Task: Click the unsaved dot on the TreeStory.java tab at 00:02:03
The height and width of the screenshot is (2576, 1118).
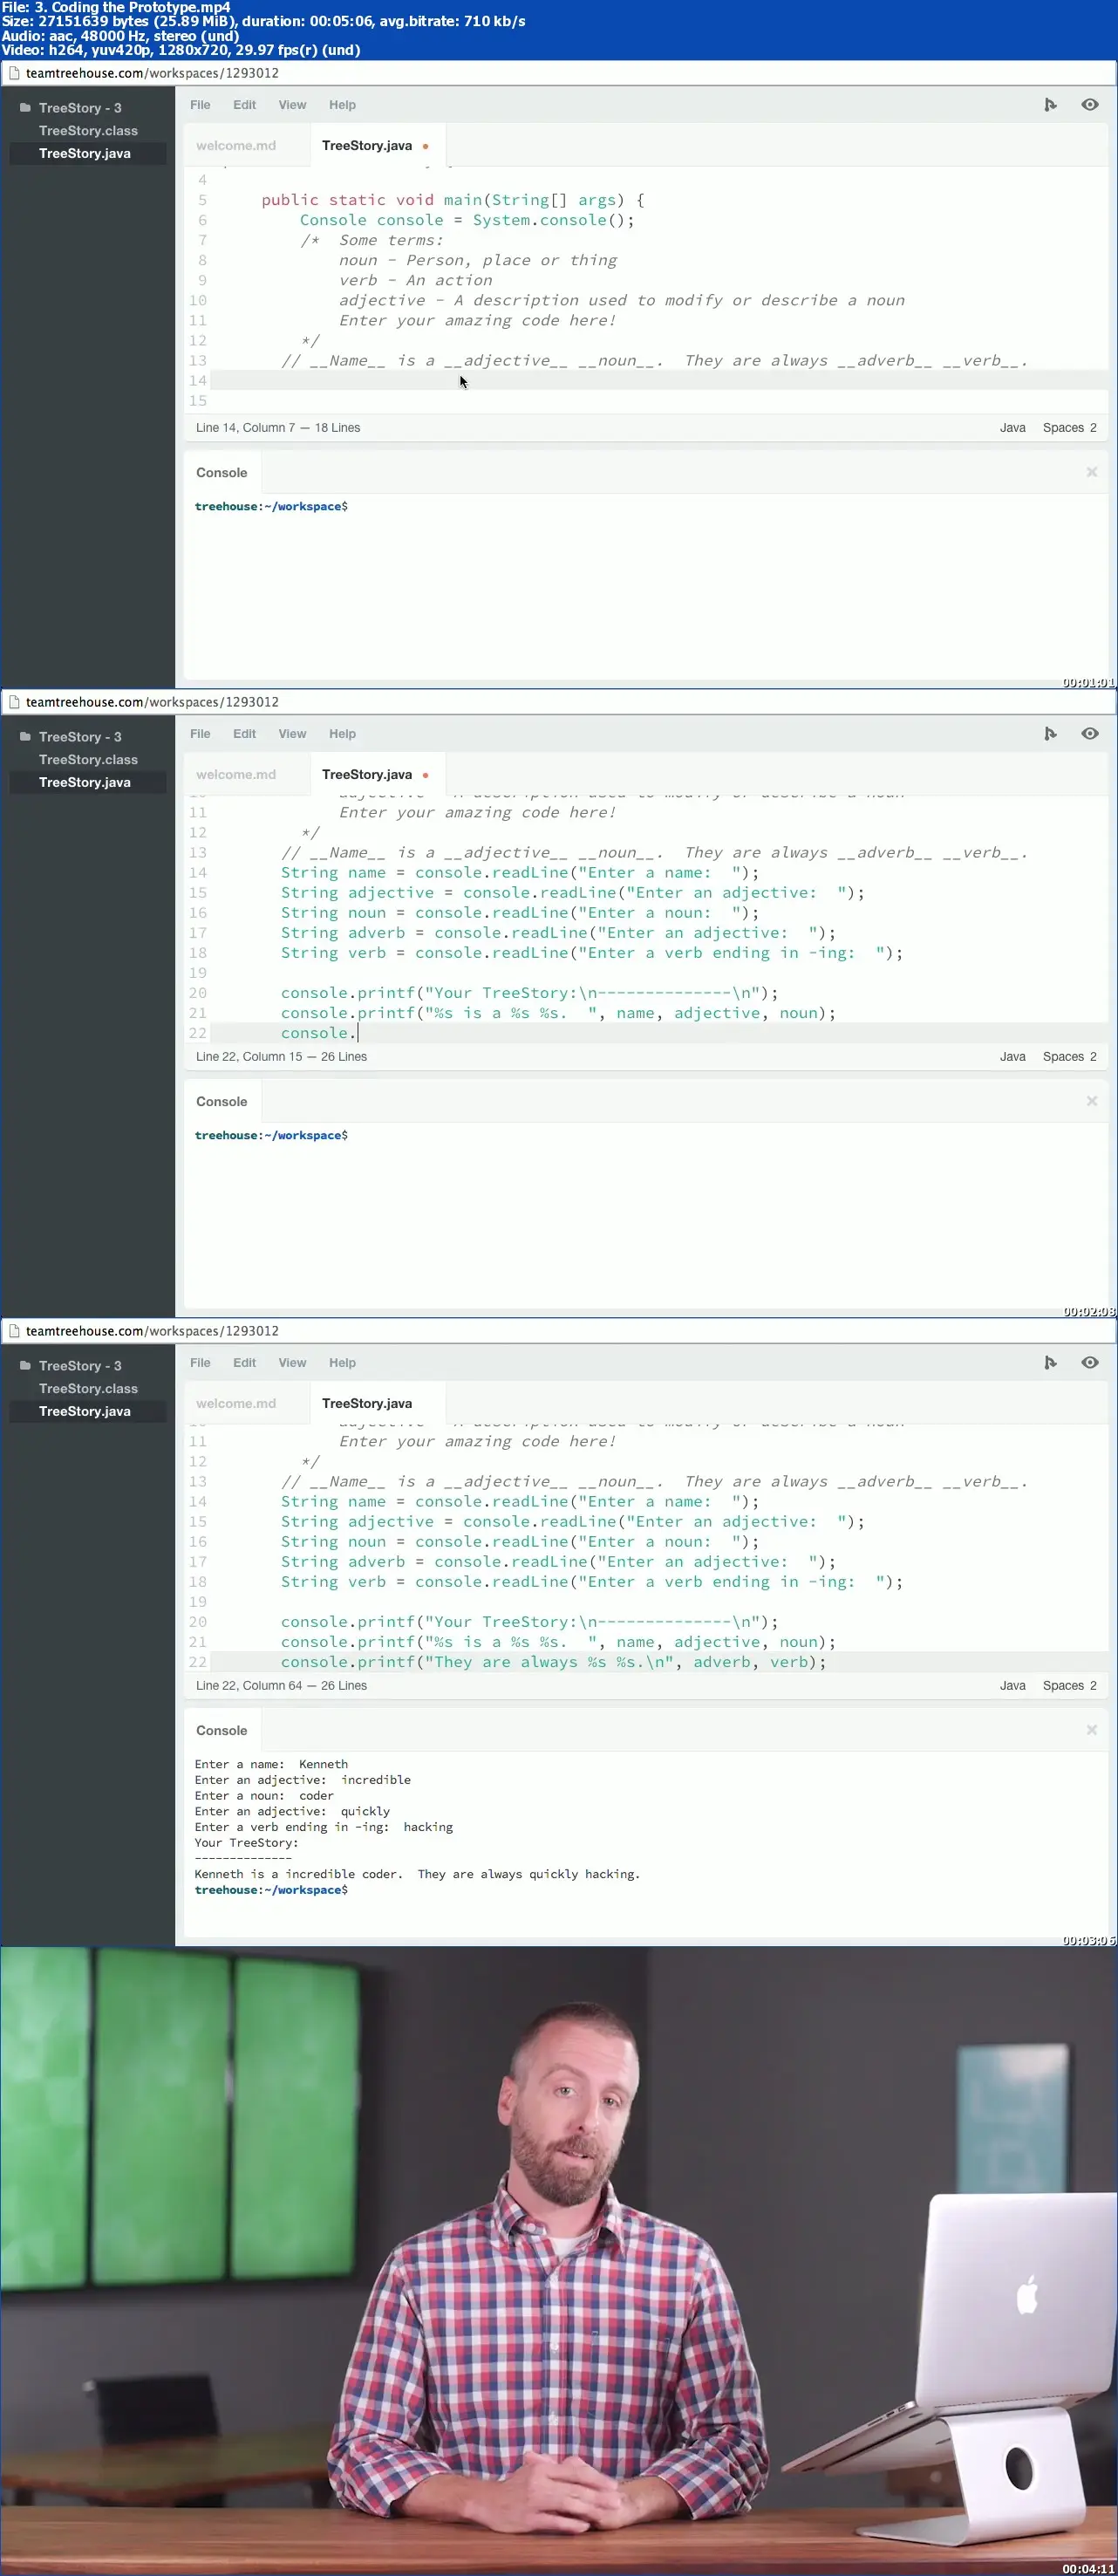Action: (425, 775)
